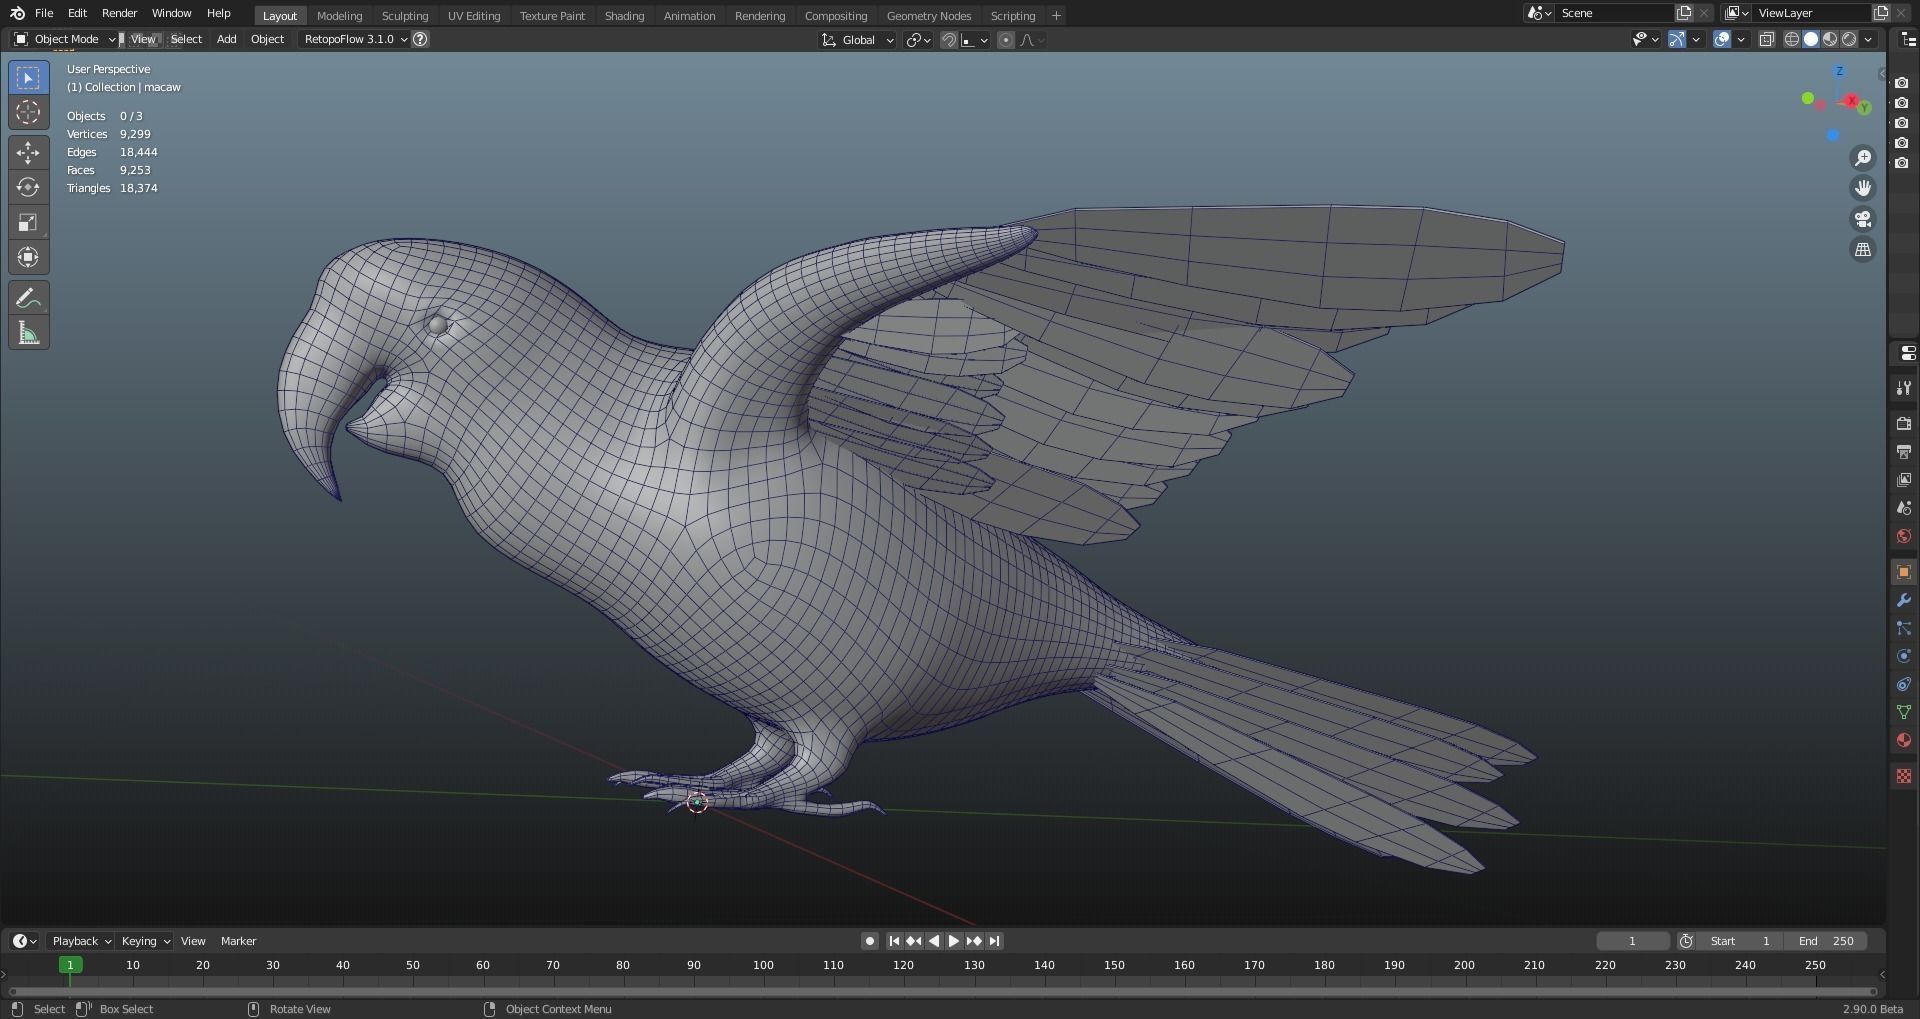Open the Output properties tab
This screenshot has width=1920, height=1019.
click(1904, 452)
